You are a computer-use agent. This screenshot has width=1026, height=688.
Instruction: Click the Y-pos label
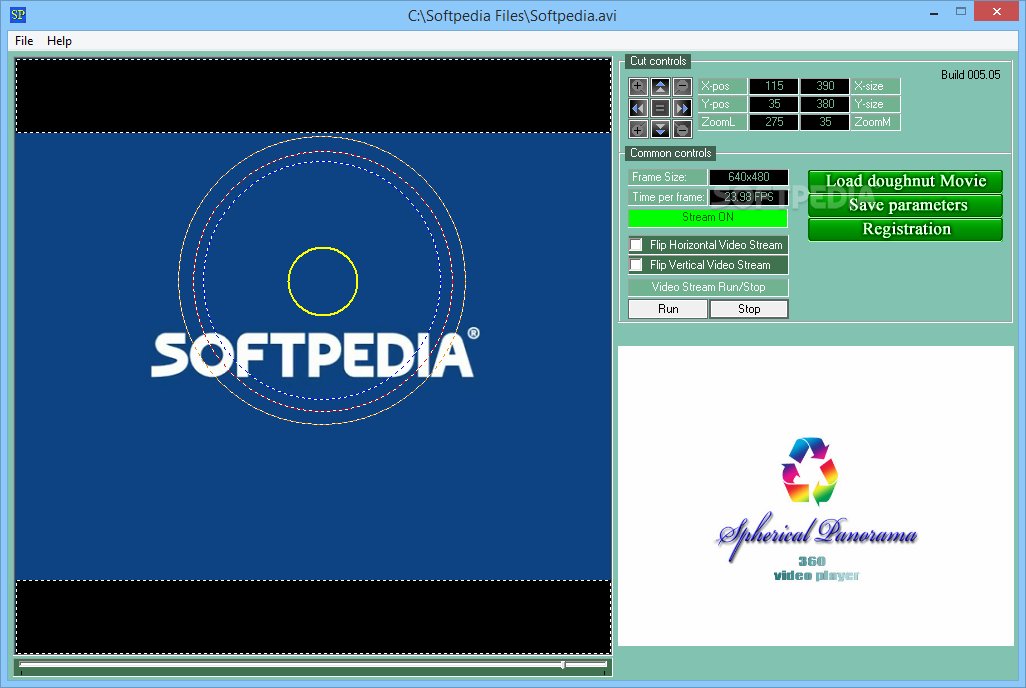tap(722, 104)
